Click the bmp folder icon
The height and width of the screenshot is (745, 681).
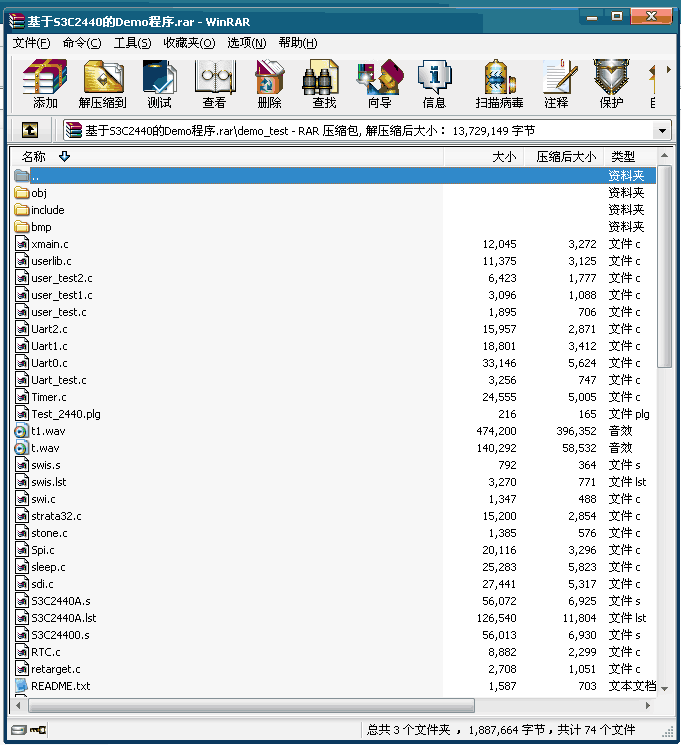pyautogui.click(x=22, y=227)
